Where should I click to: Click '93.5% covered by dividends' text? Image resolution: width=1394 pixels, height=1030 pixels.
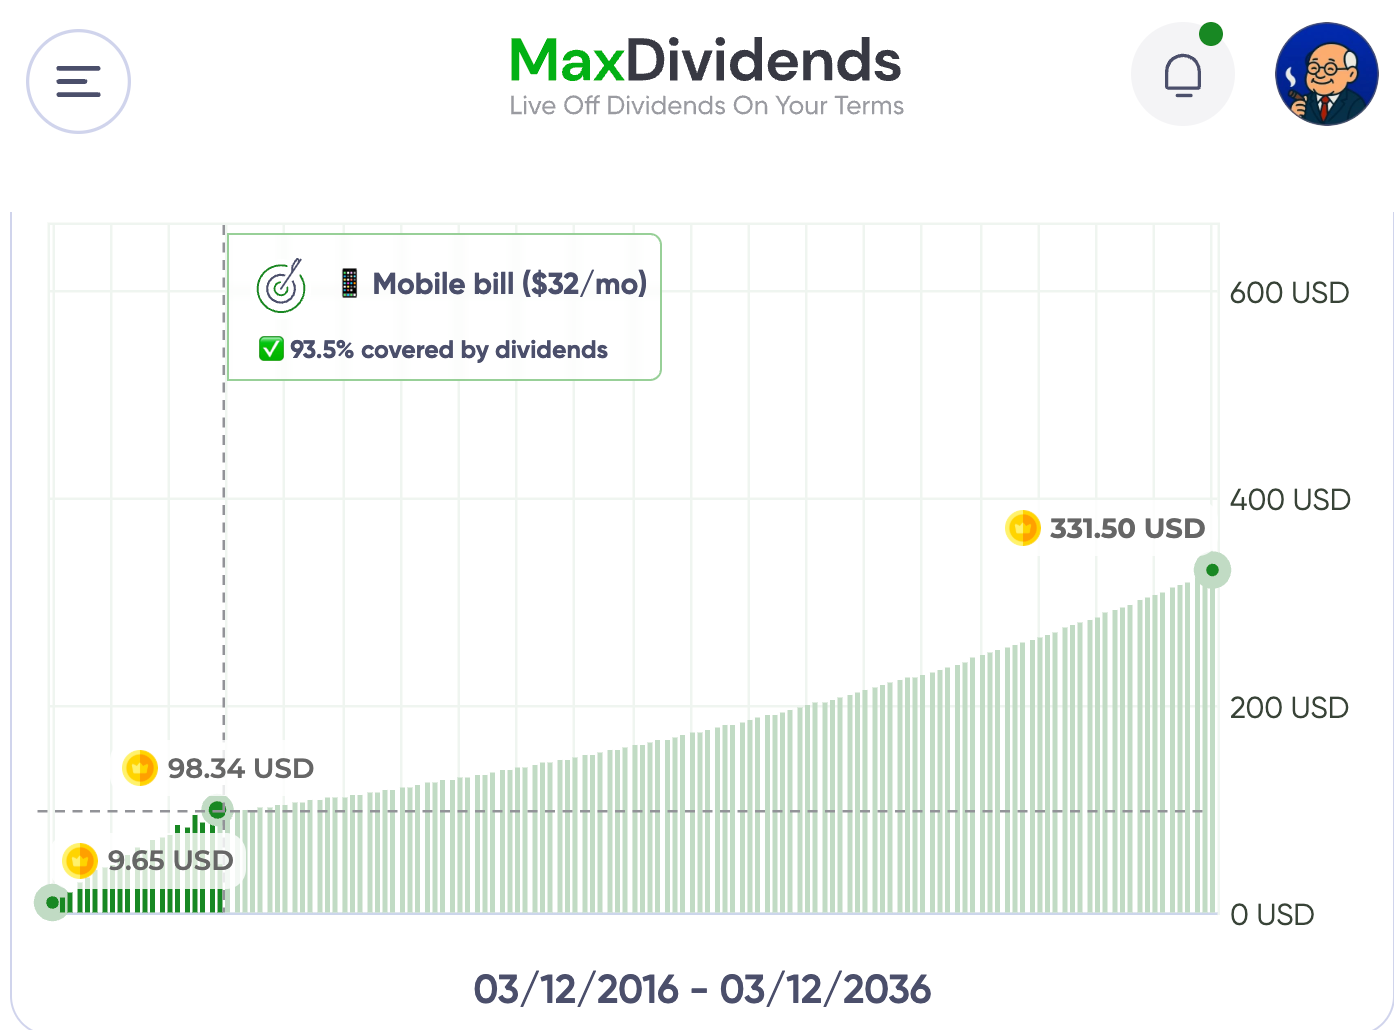pos(449,350)
